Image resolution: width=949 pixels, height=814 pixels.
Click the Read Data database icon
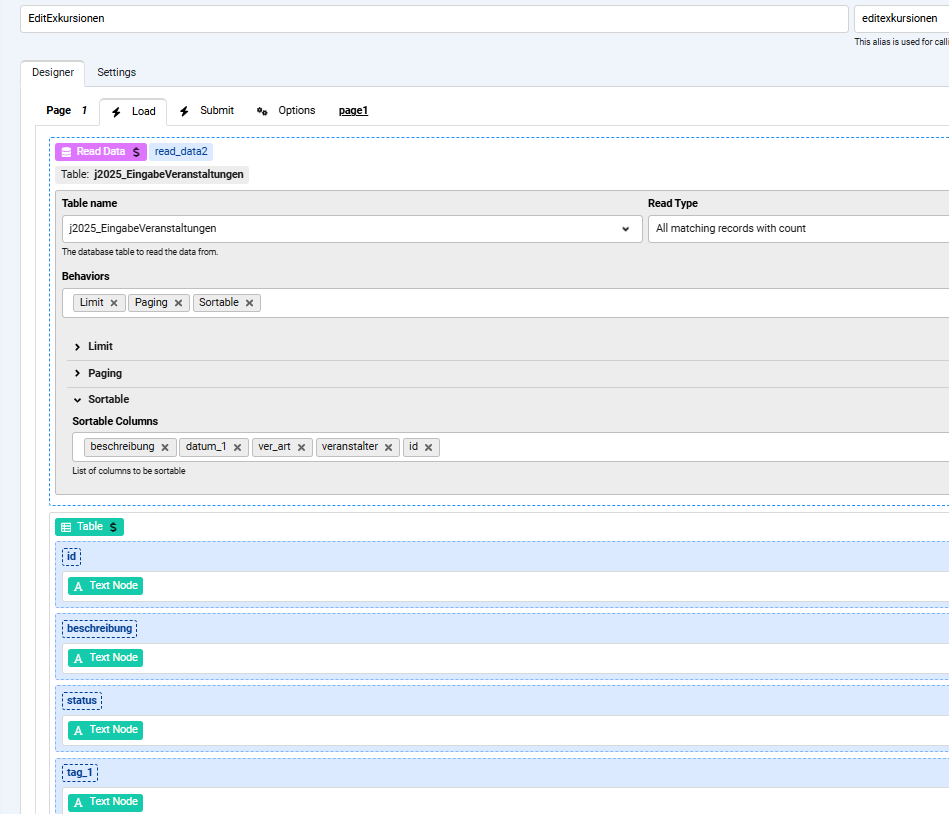66,152
